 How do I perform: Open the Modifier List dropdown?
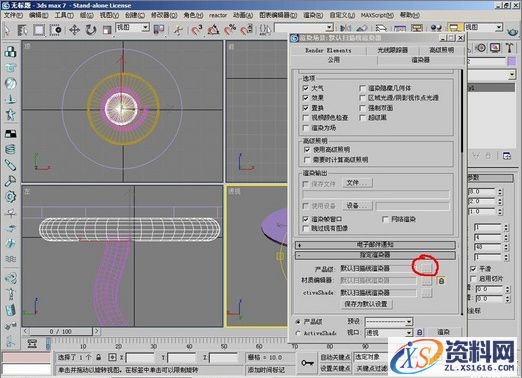point(491,75)
